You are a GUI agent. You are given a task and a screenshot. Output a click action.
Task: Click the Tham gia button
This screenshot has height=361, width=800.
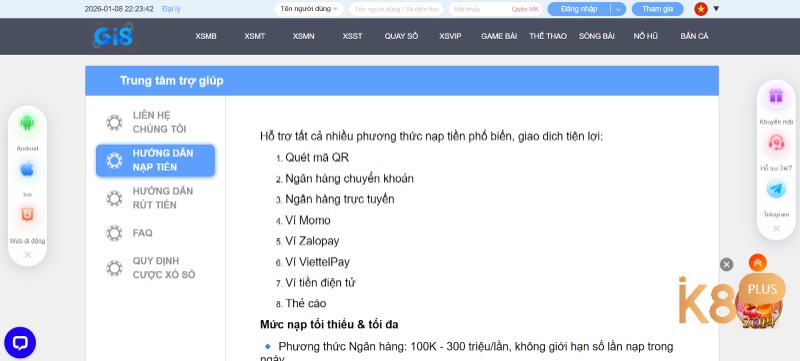point(657,9)
